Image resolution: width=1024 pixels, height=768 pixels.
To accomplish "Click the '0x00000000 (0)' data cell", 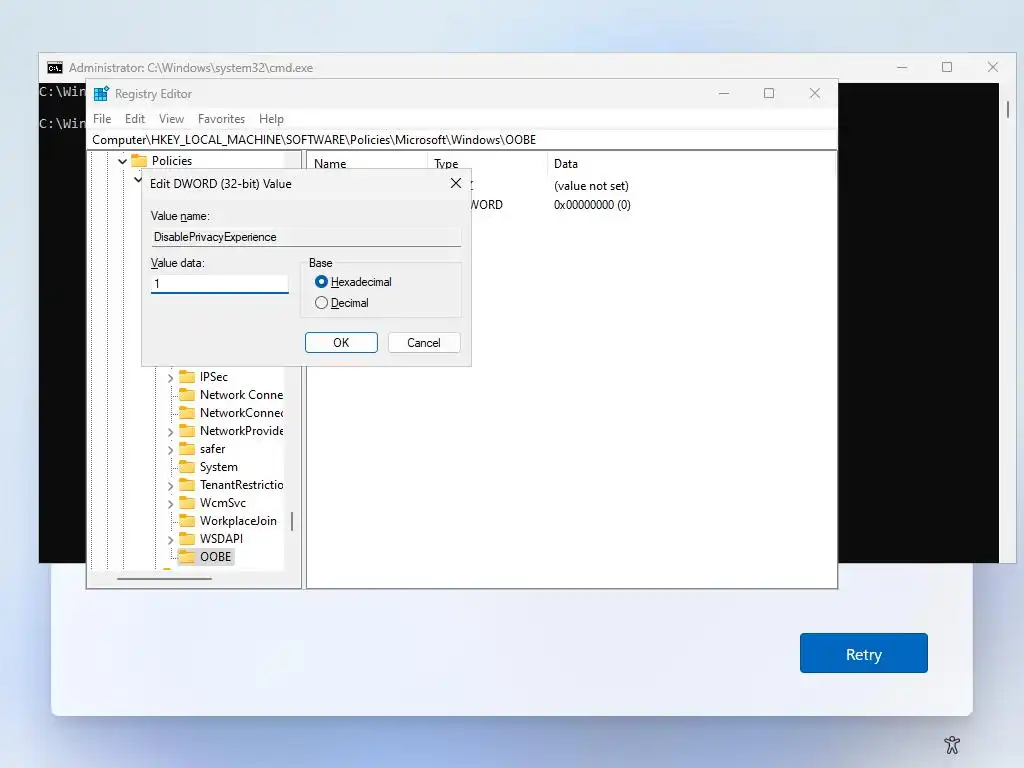I will [592, 204].
